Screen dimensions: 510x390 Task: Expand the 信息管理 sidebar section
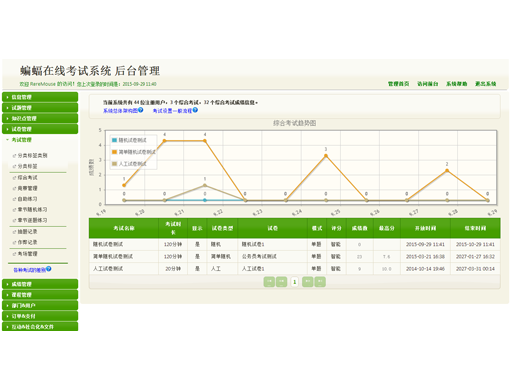40,97
